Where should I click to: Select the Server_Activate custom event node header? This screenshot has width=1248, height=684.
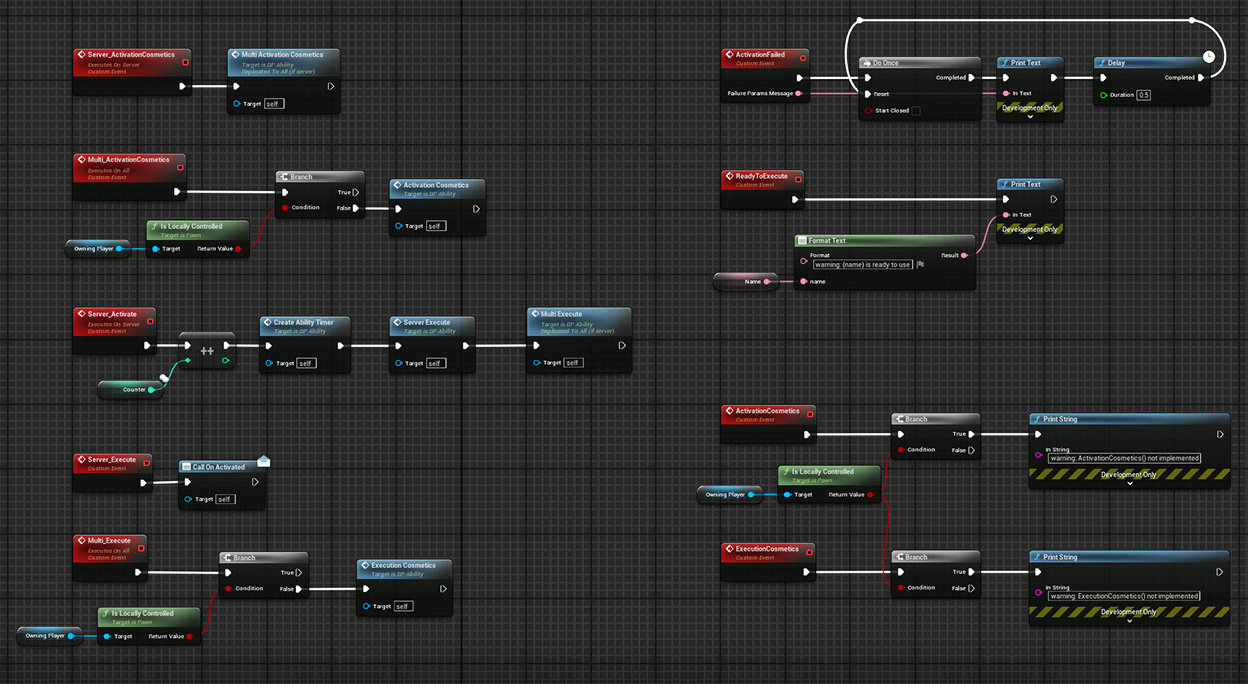(112, 314)
